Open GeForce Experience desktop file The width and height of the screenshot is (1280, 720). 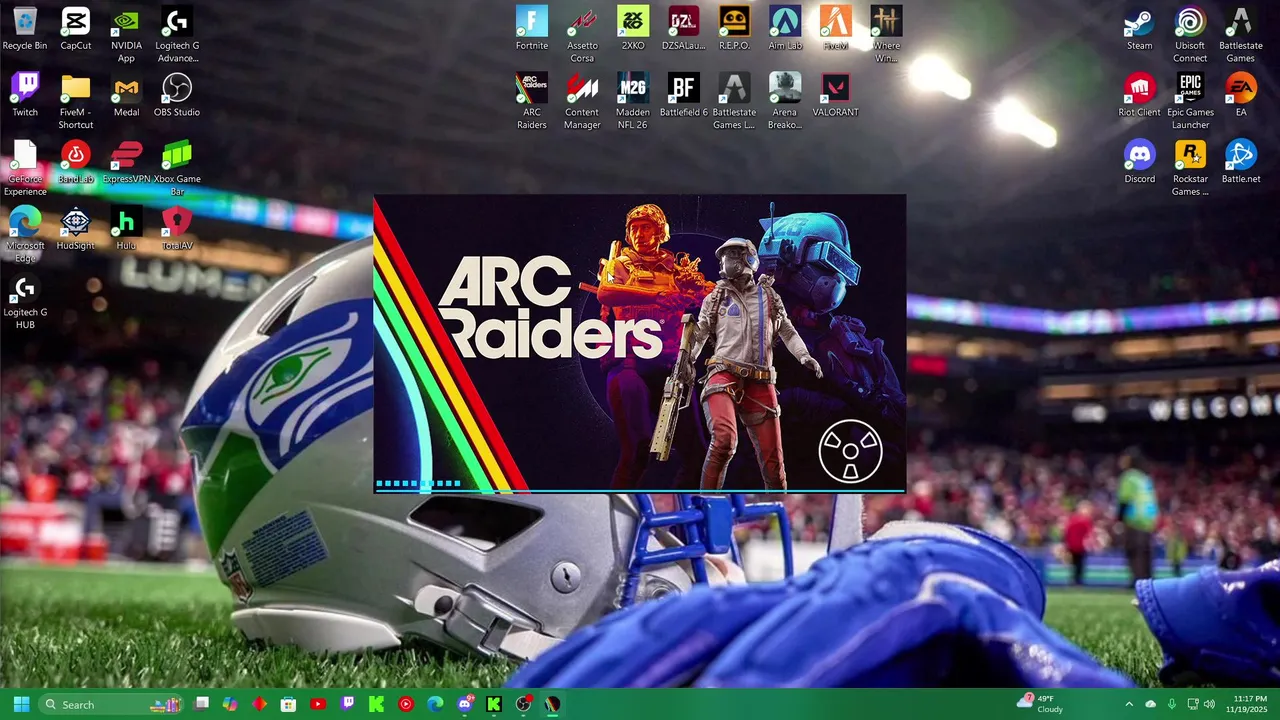(25, 168)
